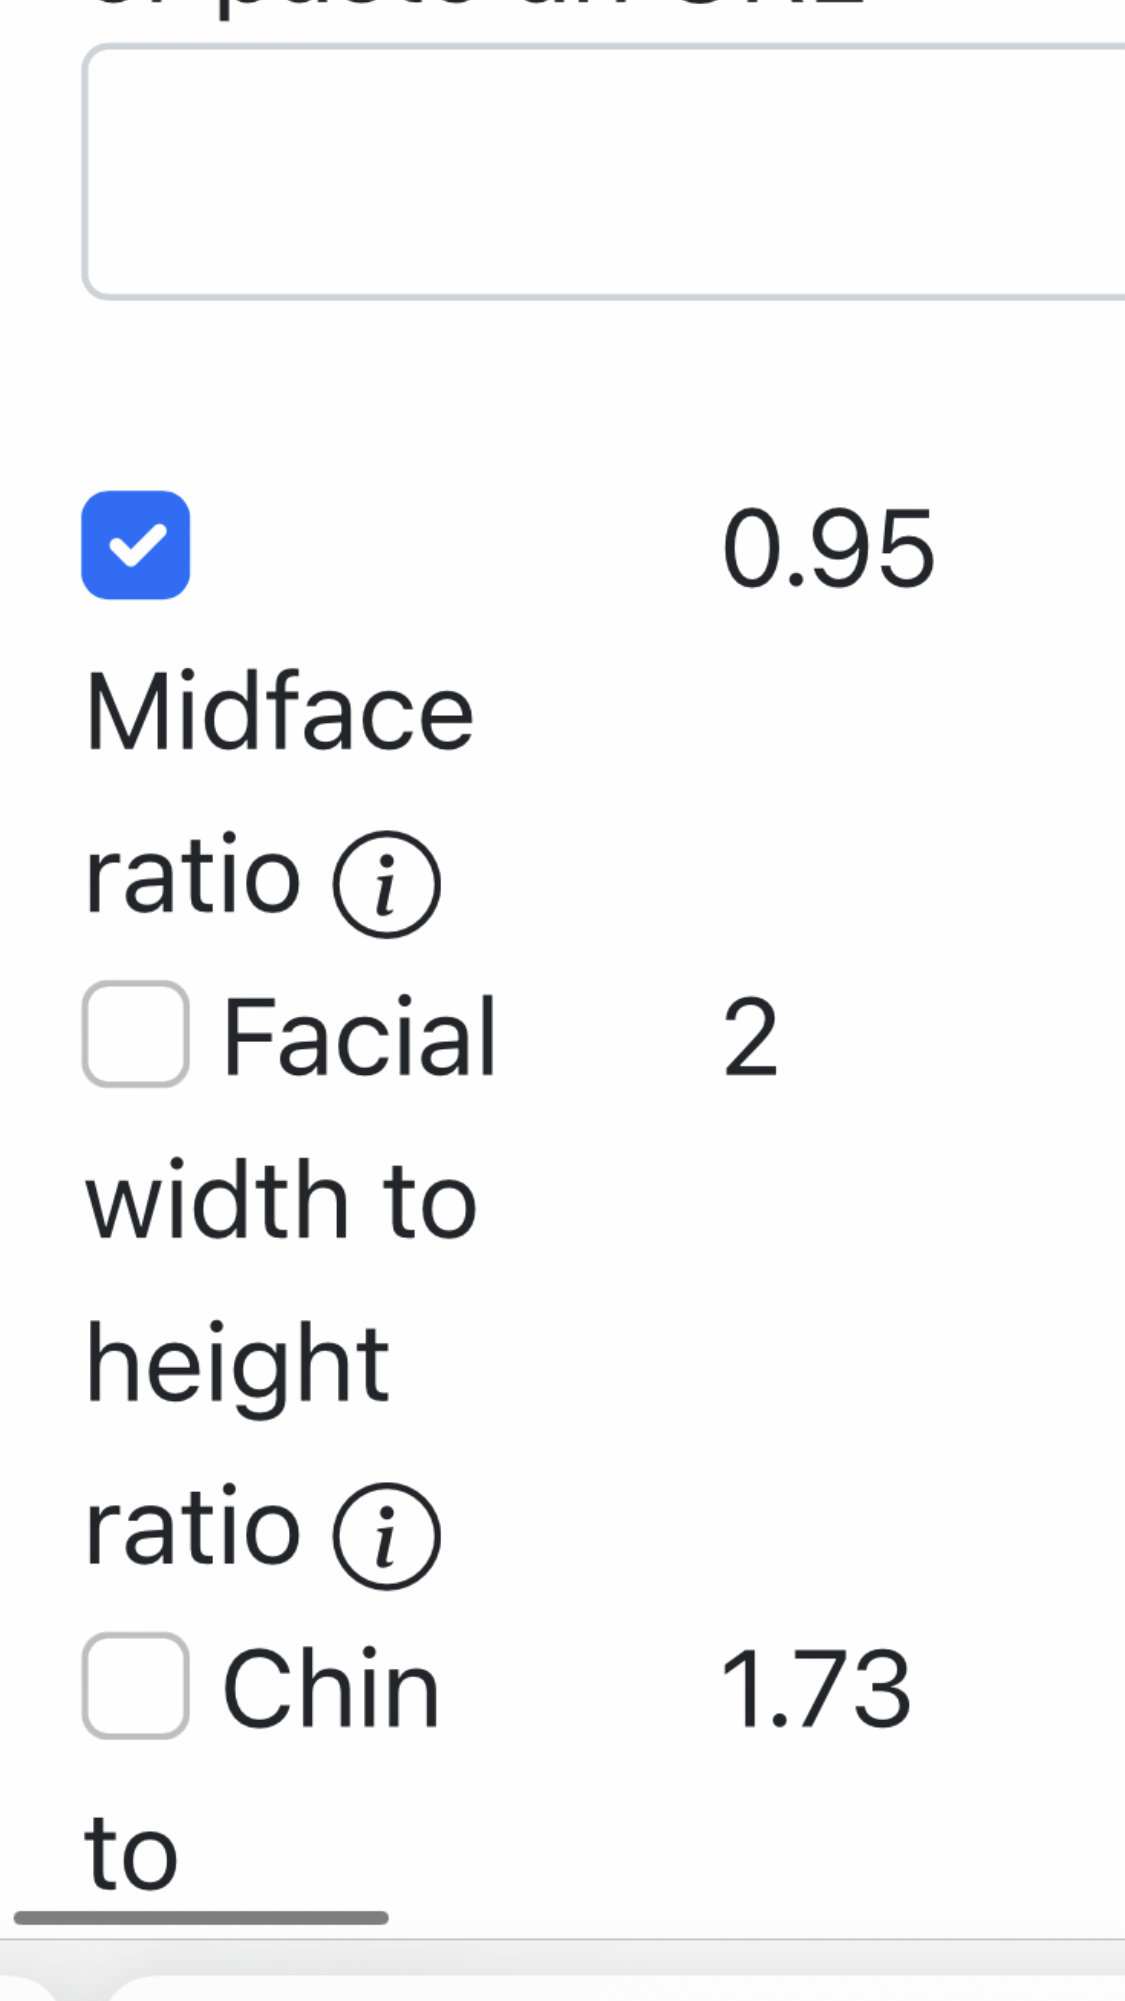Click the horizontal scrollbar thumb
1125x2001 pixels.
click(x=201, y=1917)
